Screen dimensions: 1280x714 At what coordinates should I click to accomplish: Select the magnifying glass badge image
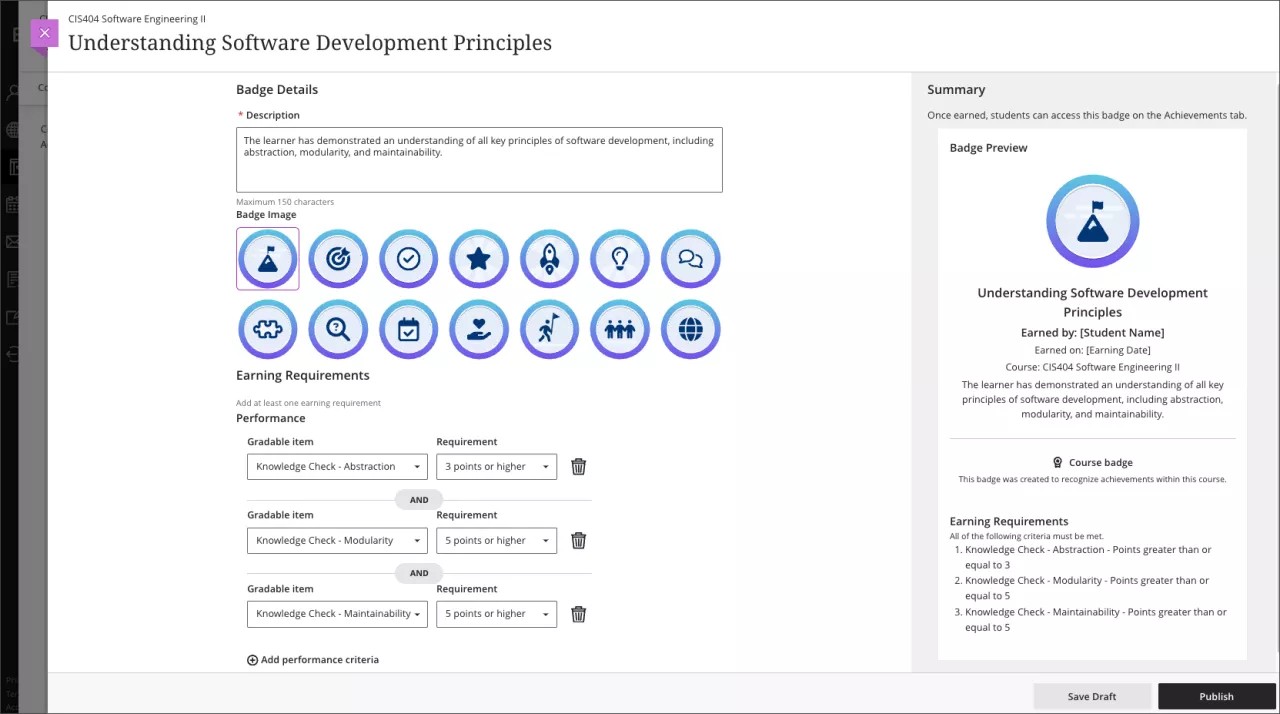click(338, 329)
